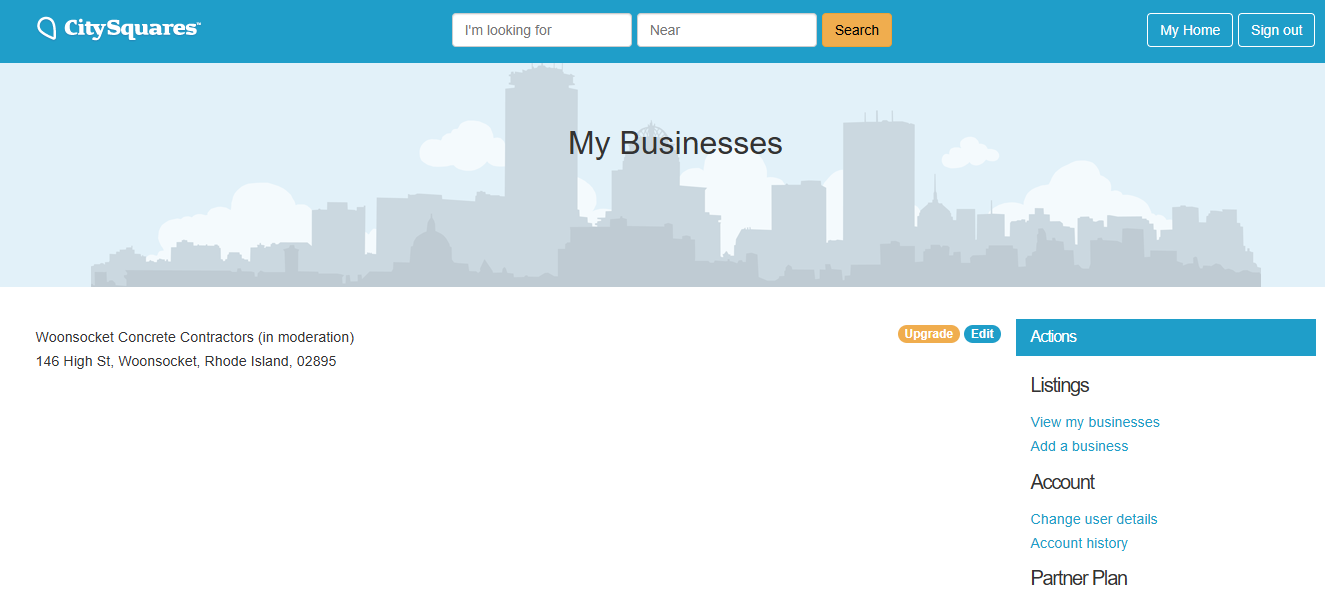Open the View my businesses link

pos(1095,422)
